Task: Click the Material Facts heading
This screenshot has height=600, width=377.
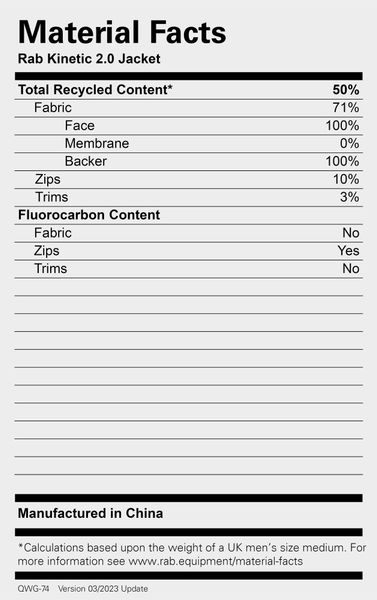Action: tap(122, 32)
